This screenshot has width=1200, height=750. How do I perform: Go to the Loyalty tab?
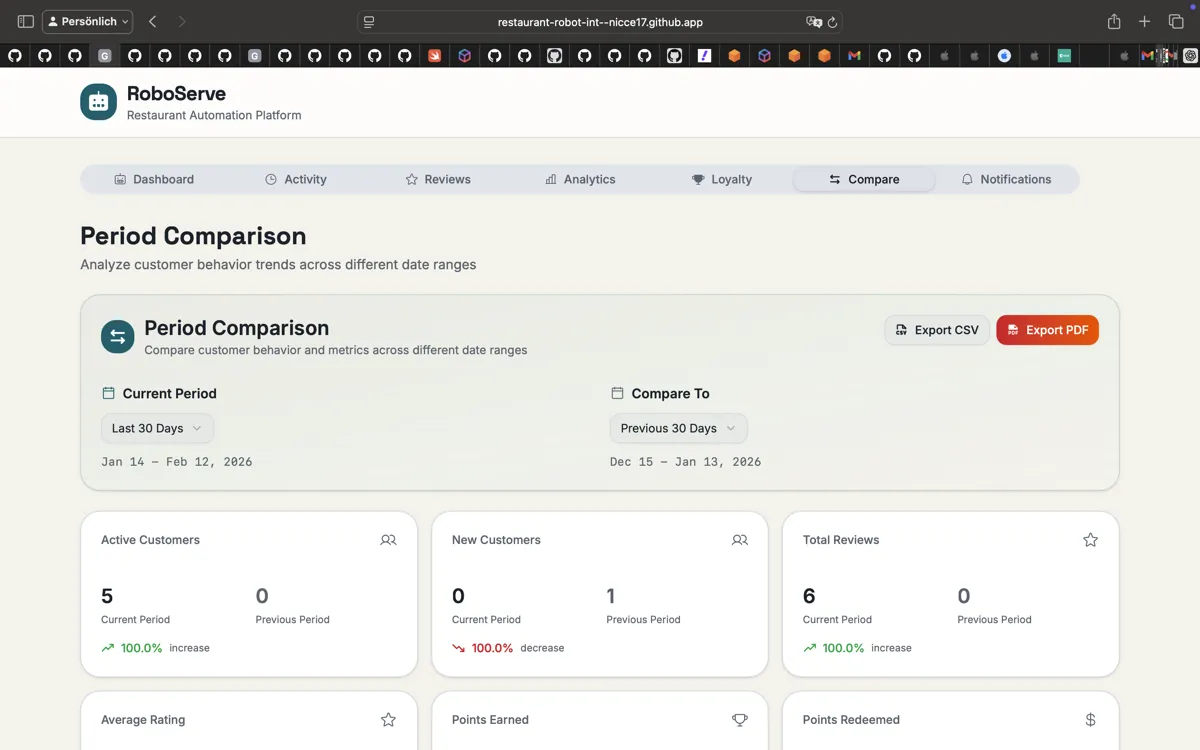[721, 179]
